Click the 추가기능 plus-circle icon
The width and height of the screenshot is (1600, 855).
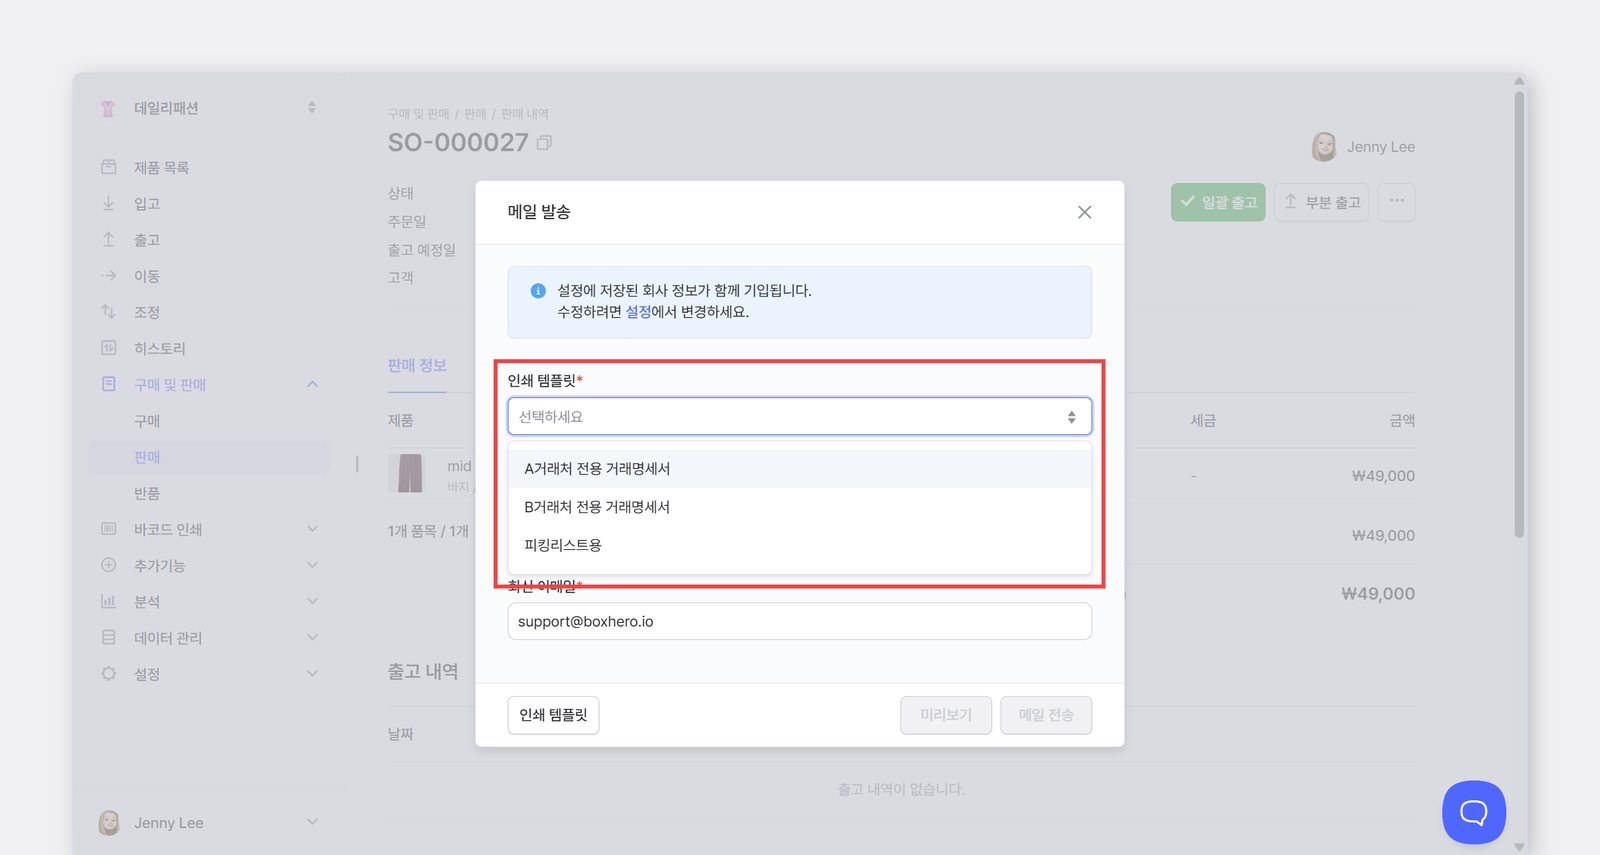click(x=109, y=565)
